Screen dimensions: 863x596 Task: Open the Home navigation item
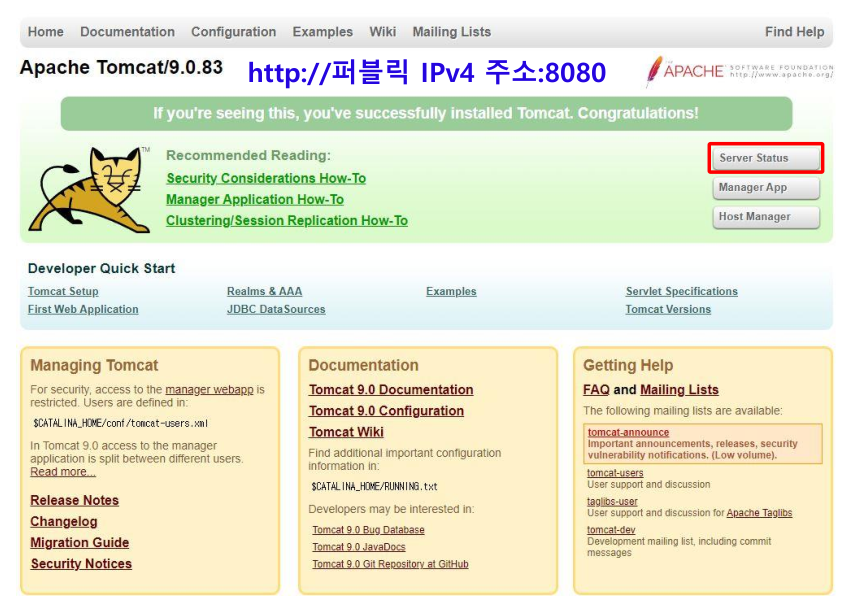click(46, 32)
